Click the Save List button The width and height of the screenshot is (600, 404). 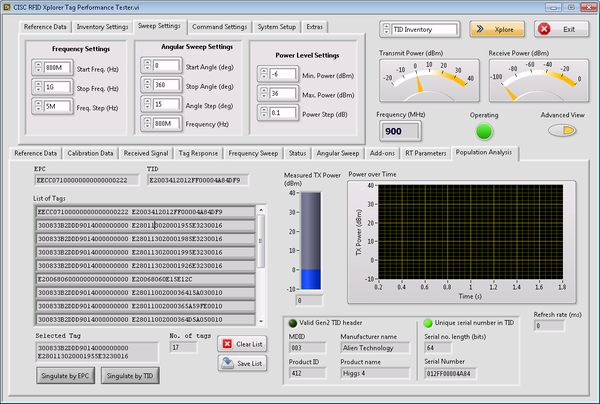[240, 363]
